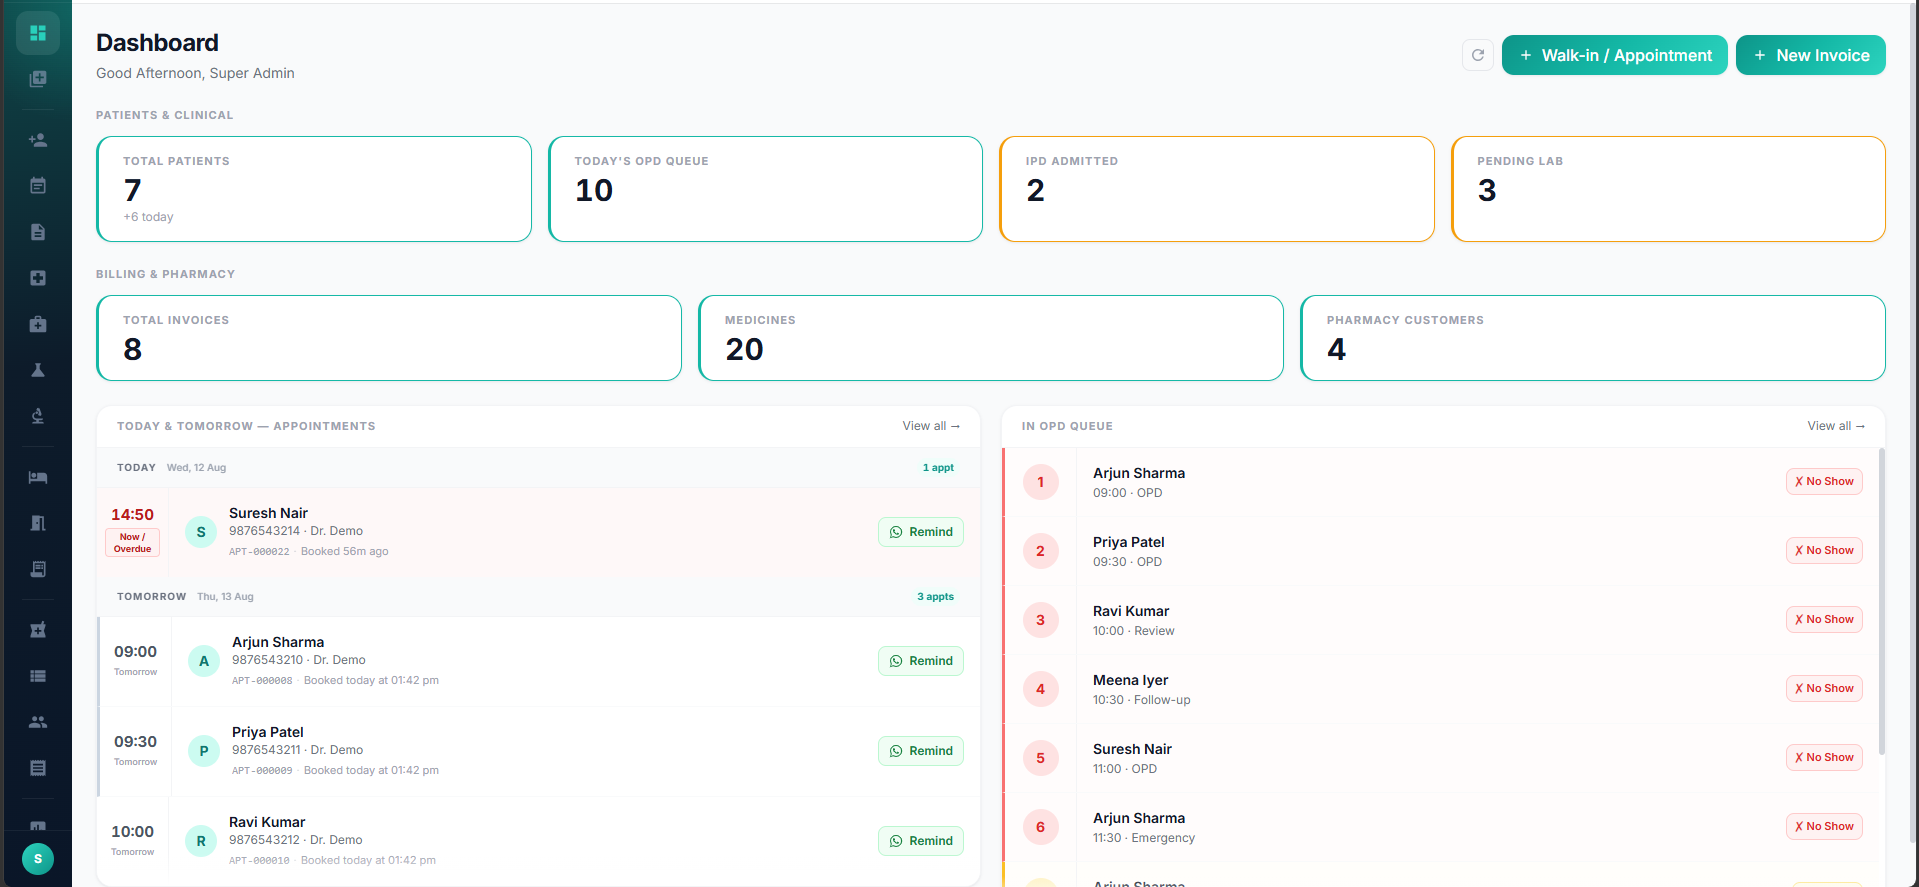Open the microscope icon in sidebar
This screenshot has width=1919, height=887.
pos(38,416)
